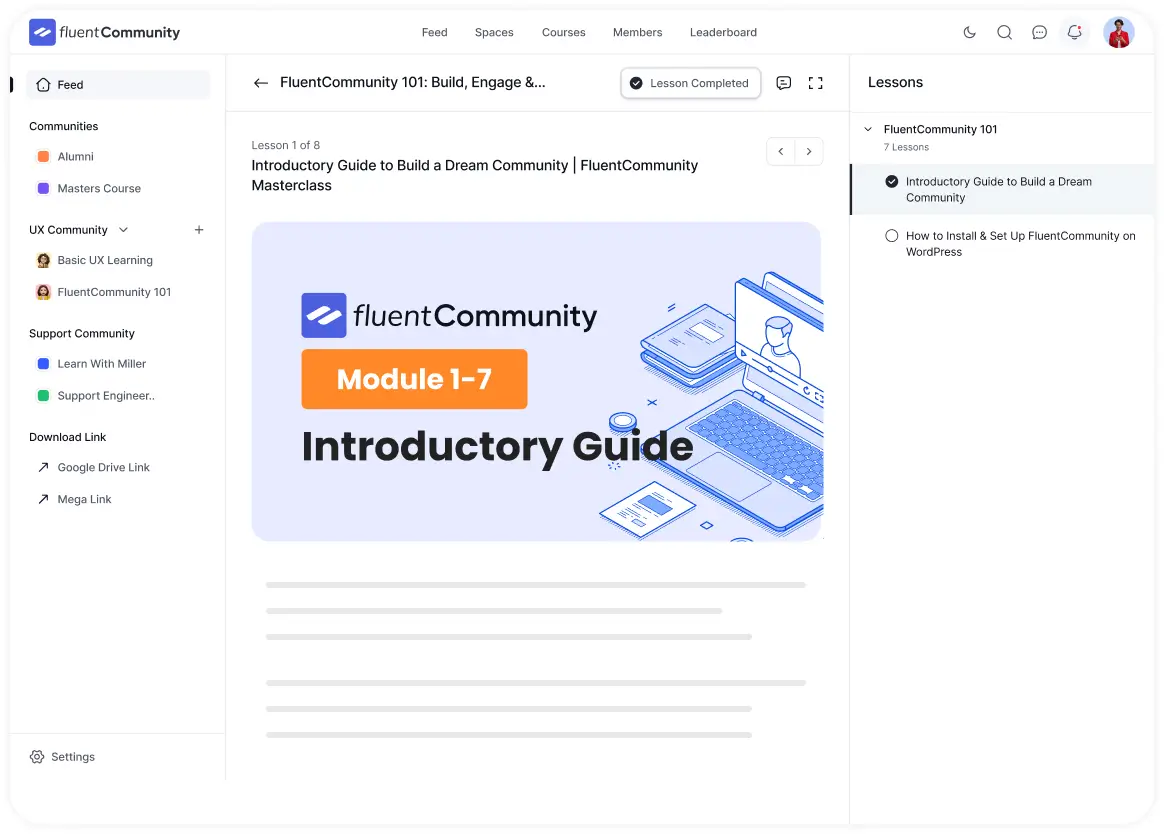Viewport: 1164px width, 834px height.
Task: Click the Basic UX Learning avatar icon
Action: (43, 260)
